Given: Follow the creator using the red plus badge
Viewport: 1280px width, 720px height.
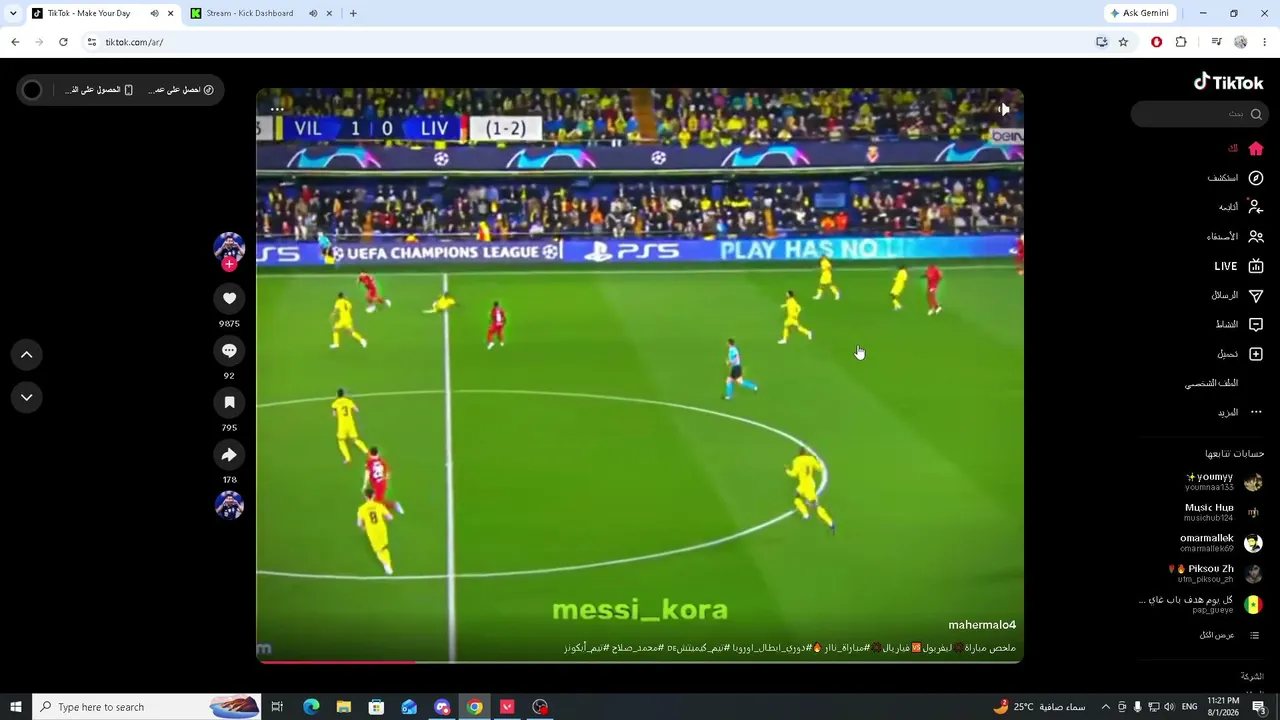Looking at the screenshot, I should [x=229, y=264].
